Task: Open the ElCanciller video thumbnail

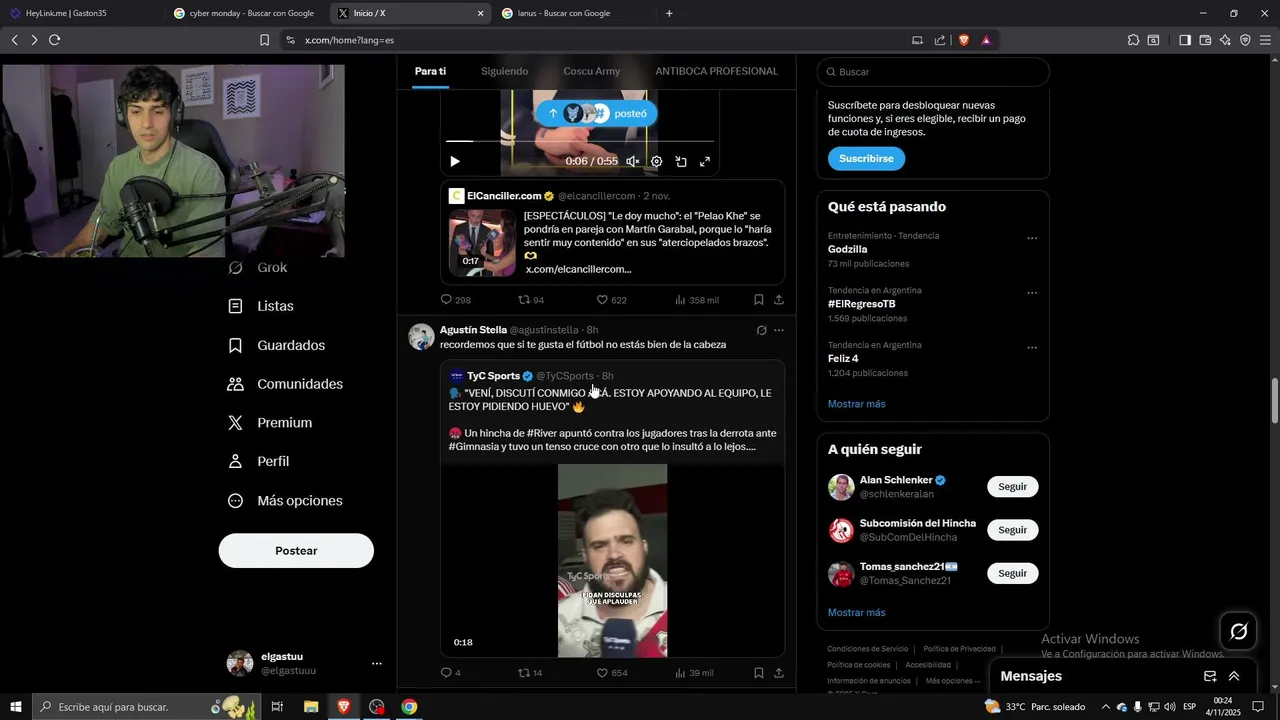Action: click(482, 242)
